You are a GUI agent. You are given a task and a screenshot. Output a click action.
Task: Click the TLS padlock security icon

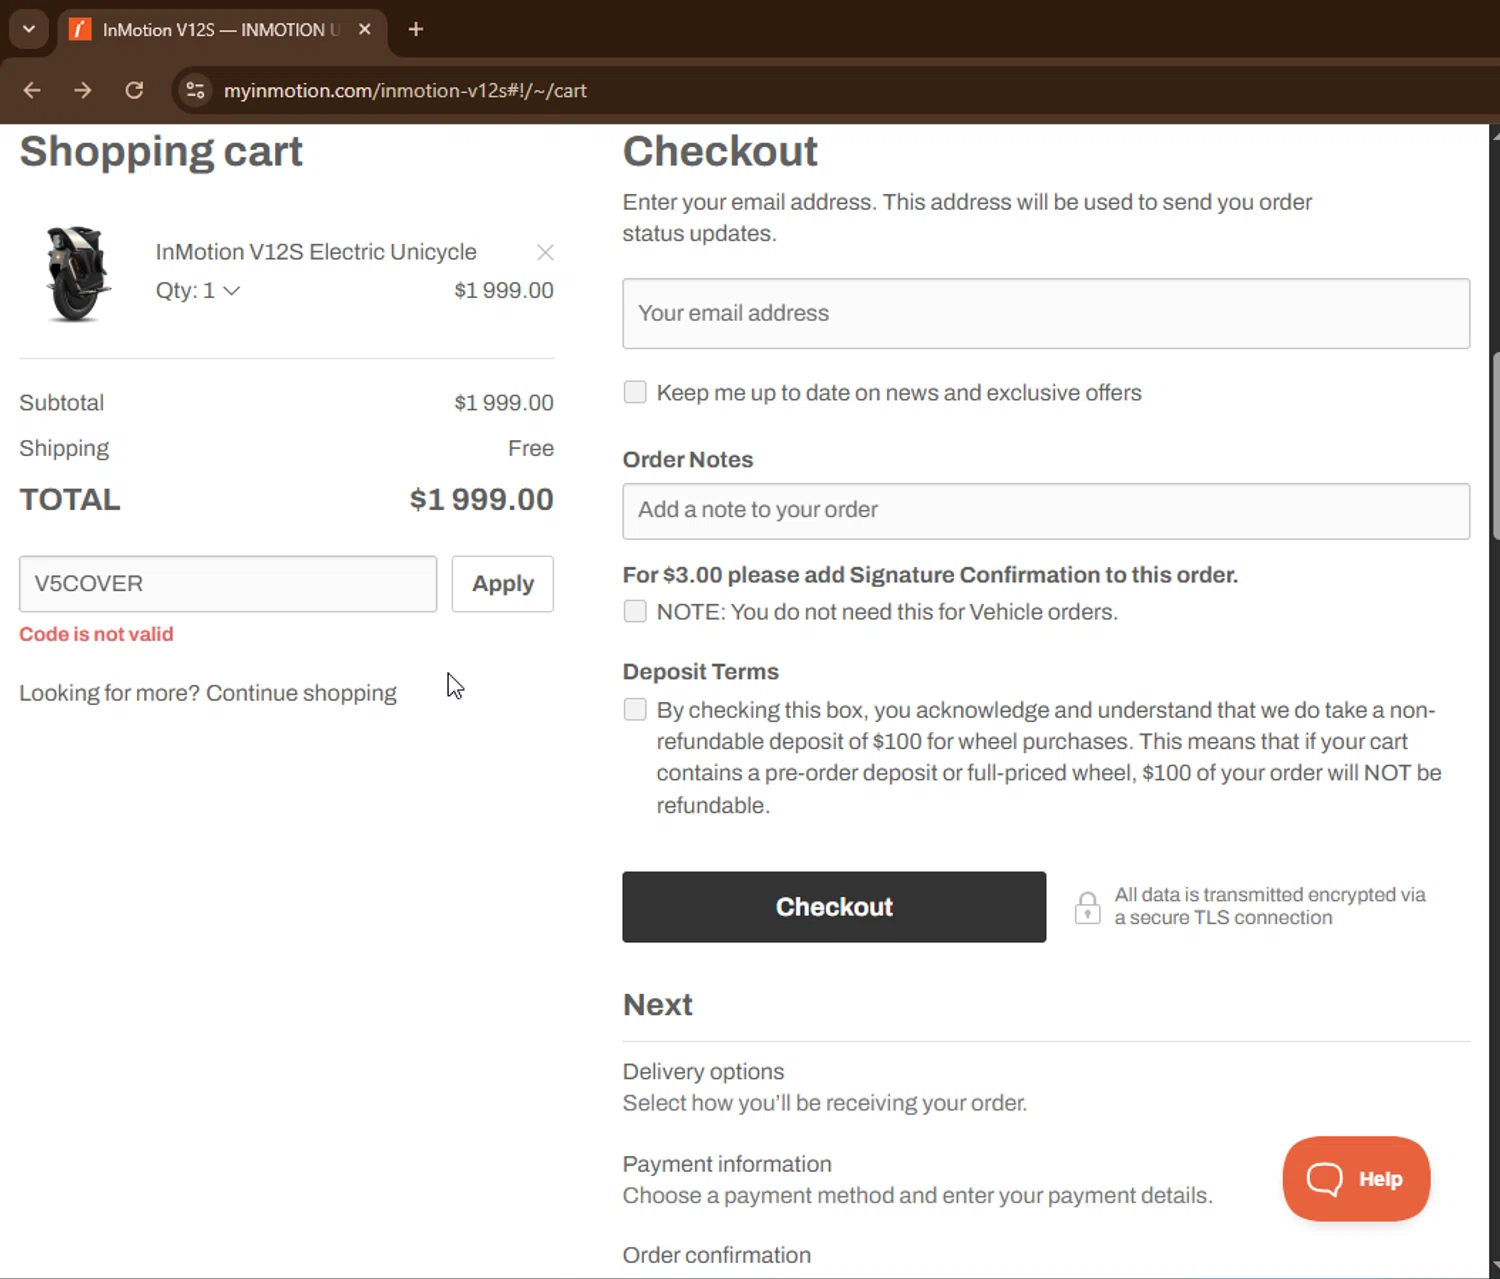[1087, 907]
